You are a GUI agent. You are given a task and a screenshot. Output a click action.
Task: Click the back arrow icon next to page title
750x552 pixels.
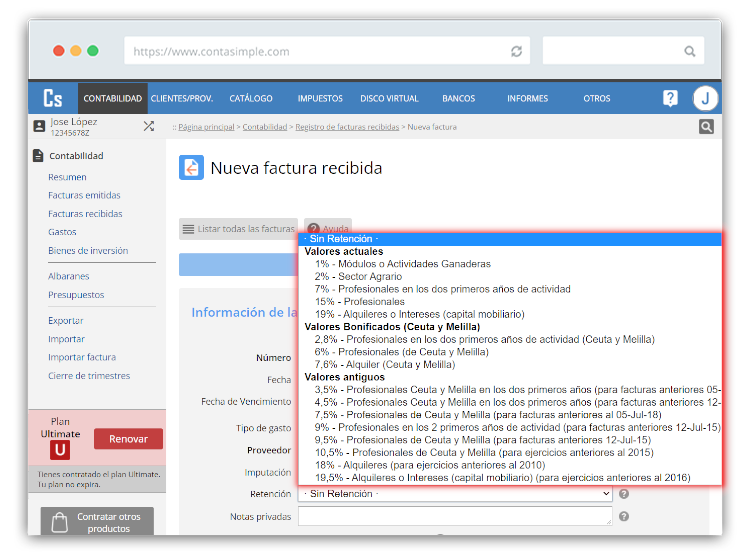click(191, 168)
